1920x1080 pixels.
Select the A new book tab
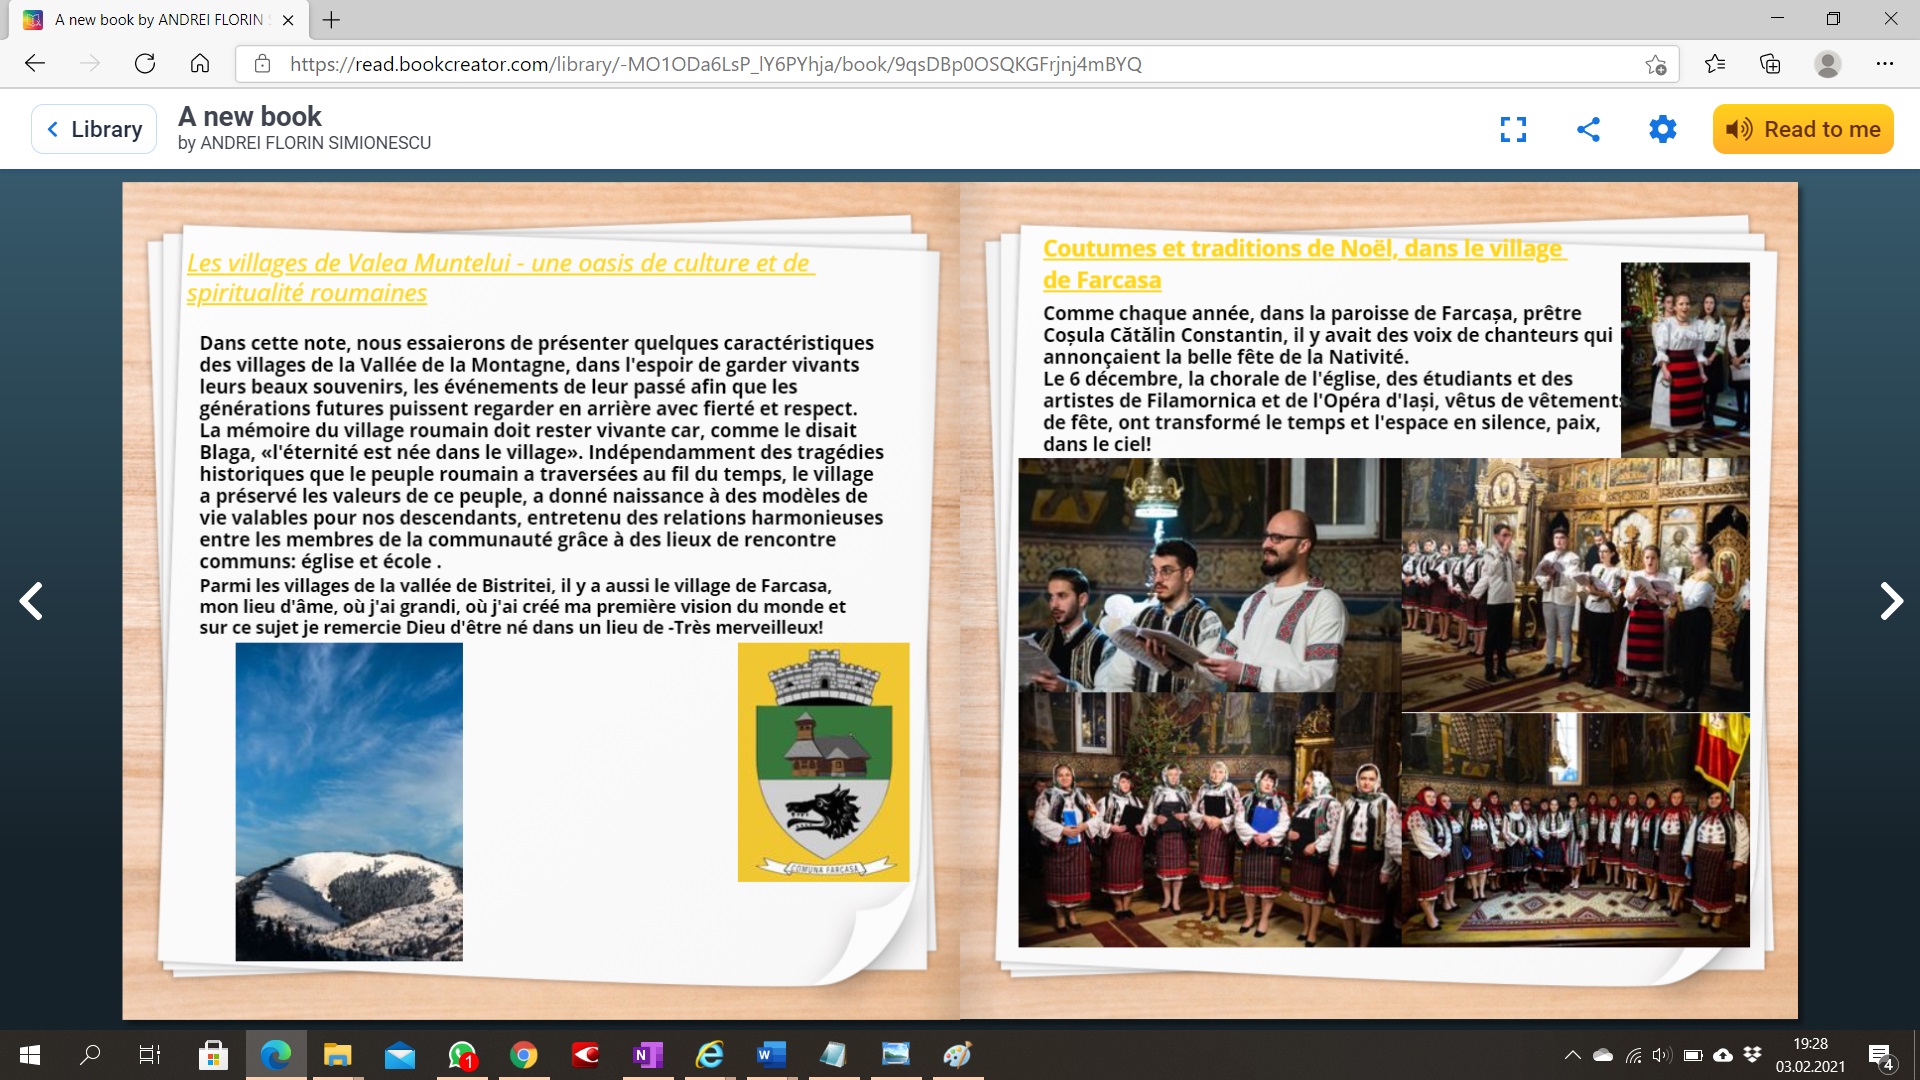160,19
